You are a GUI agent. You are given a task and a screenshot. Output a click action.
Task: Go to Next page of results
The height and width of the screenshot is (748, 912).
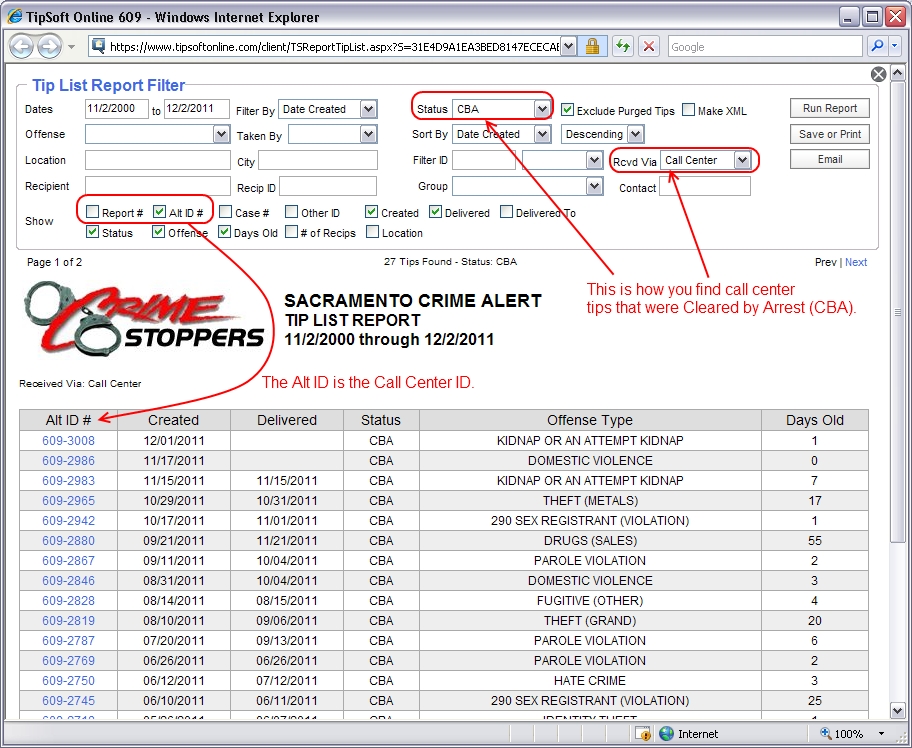(856, 262)
